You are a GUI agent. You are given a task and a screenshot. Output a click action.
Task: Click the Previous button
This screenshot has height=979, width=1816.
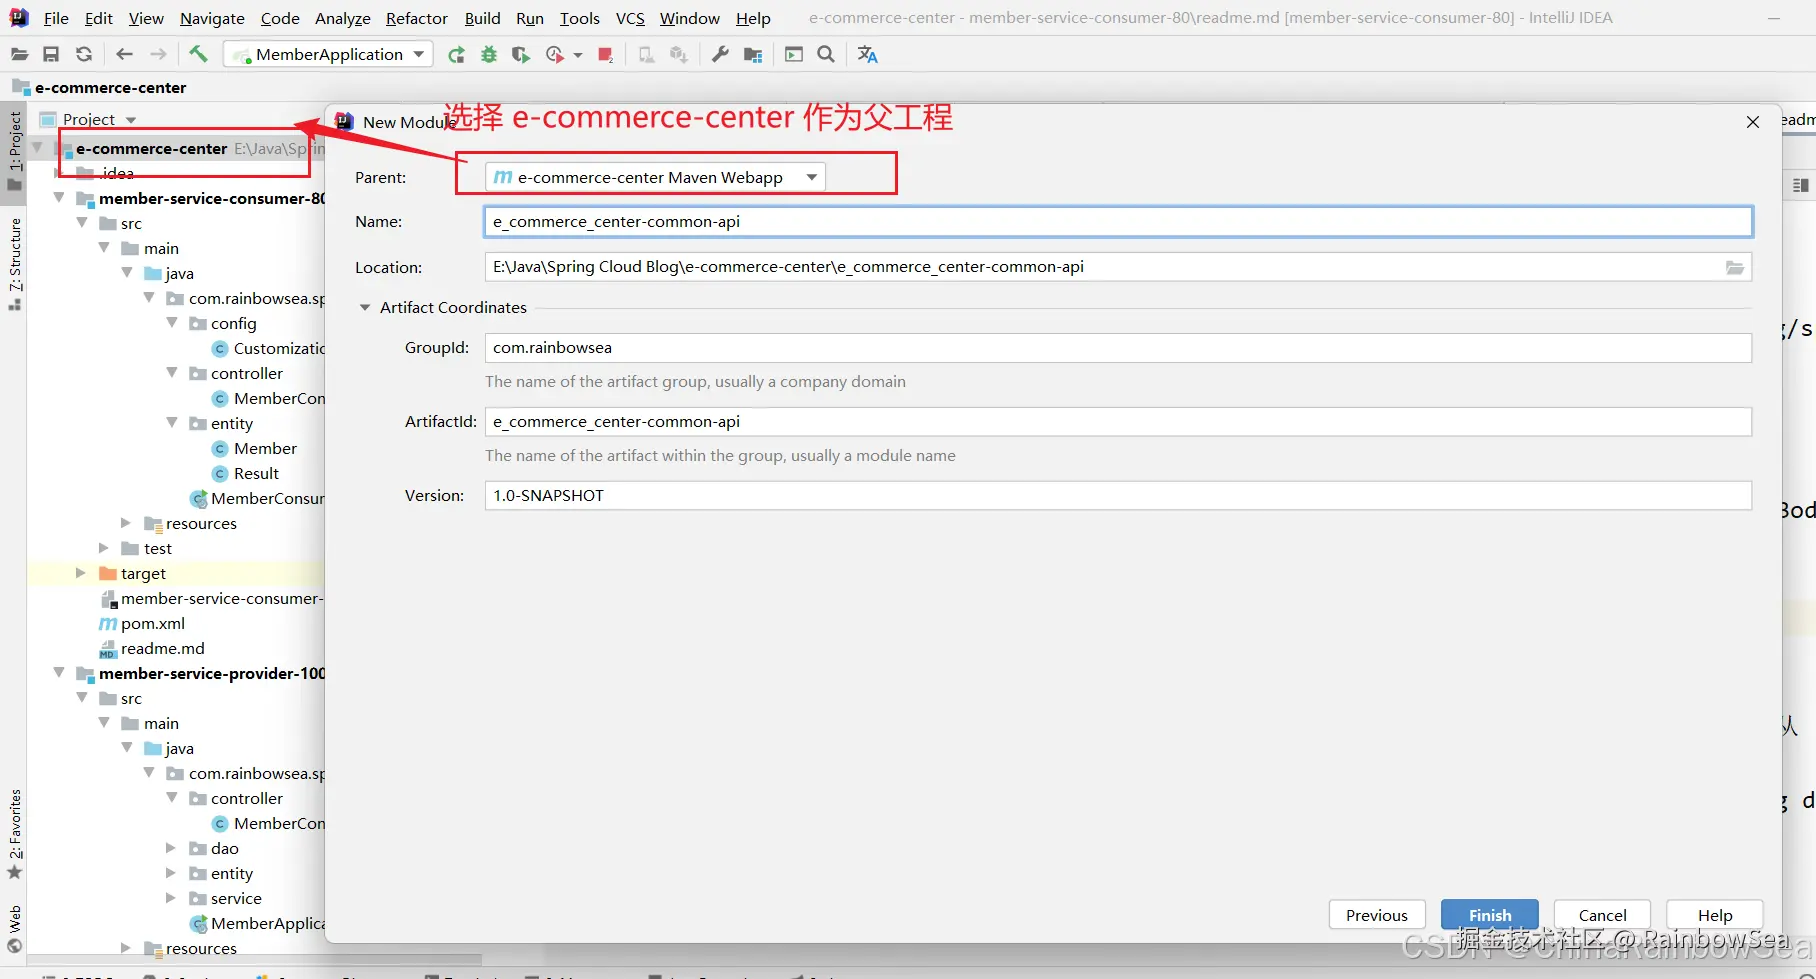tap(1377, 915)
